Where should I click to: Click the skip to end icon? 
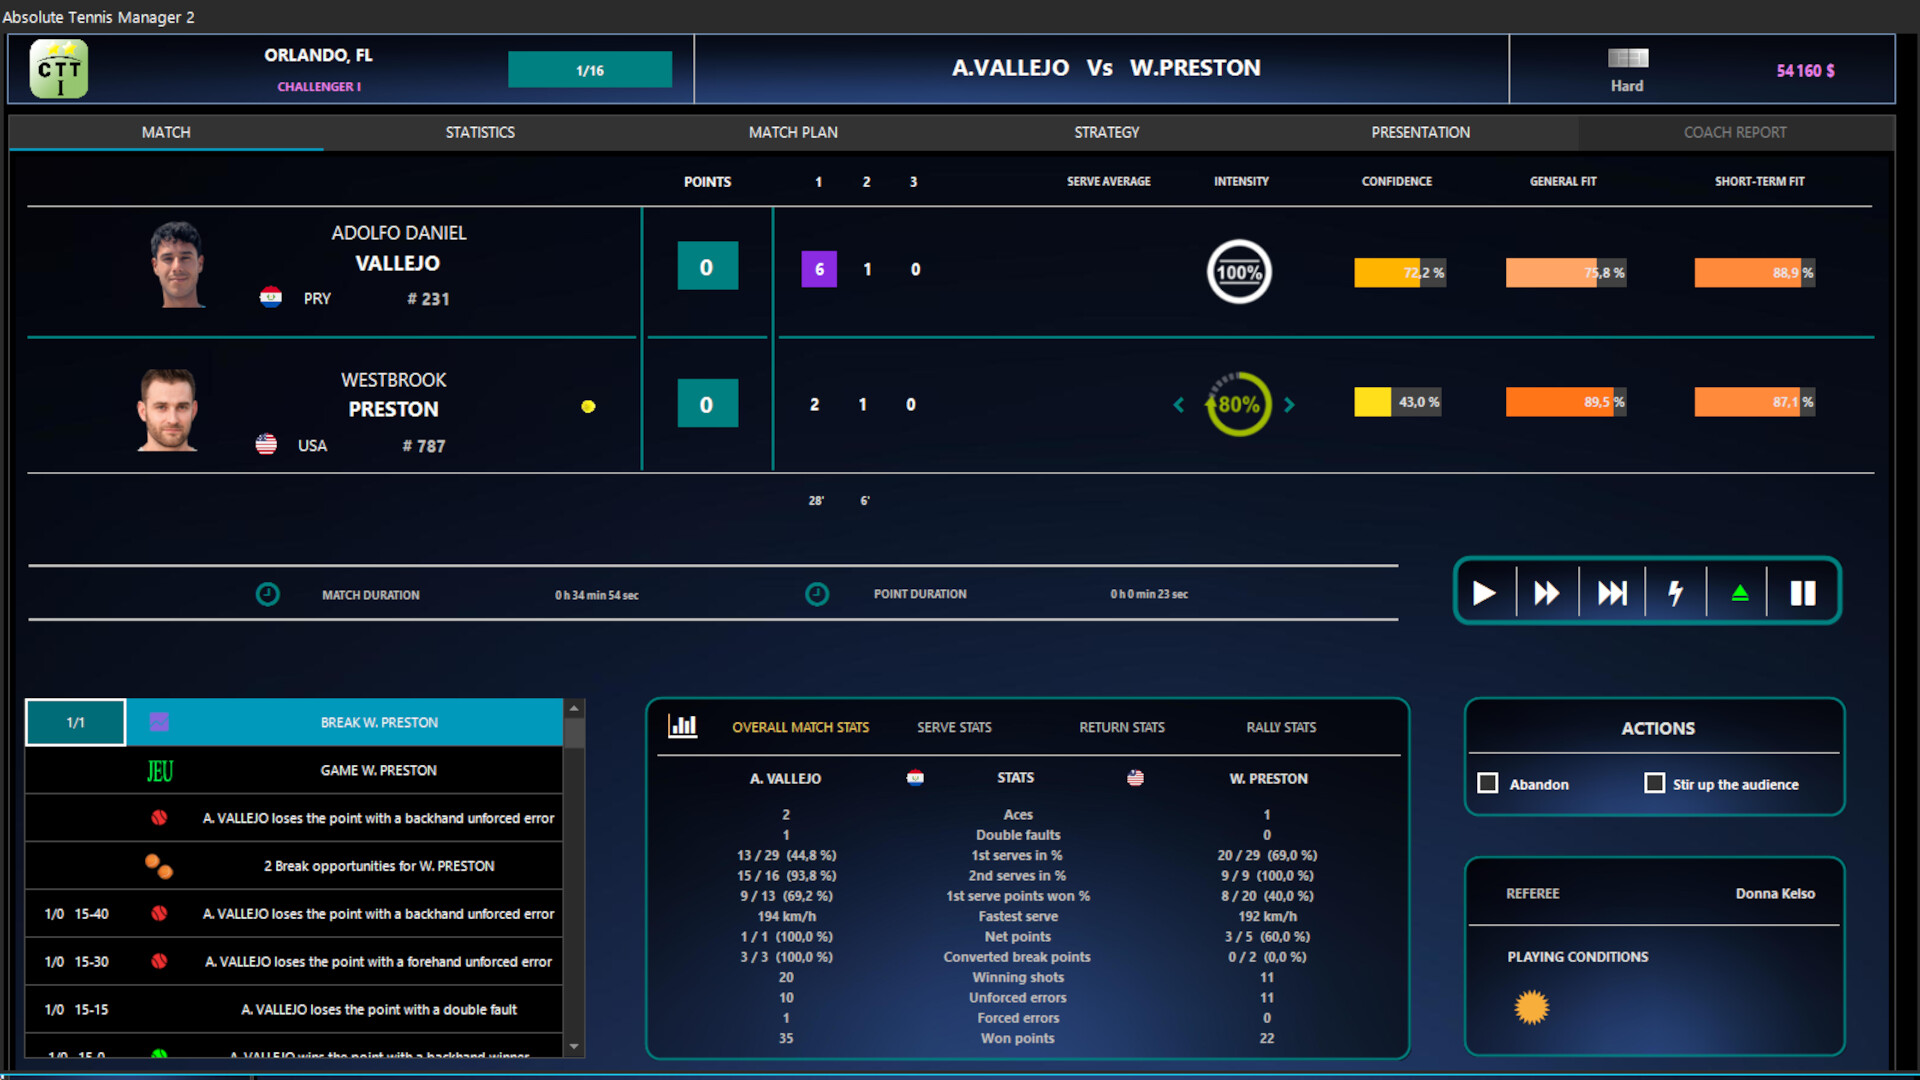(x=1611, y=592)
